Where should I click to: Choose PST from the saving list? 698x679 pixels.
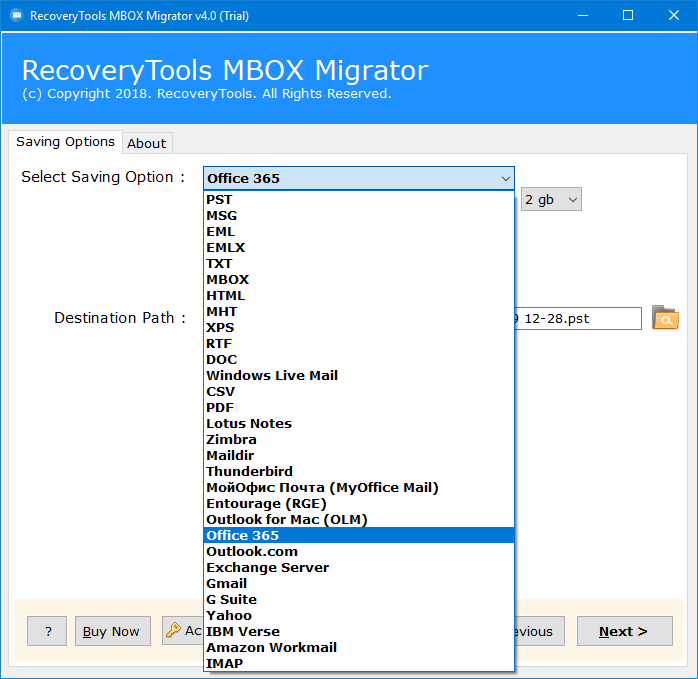359,199
